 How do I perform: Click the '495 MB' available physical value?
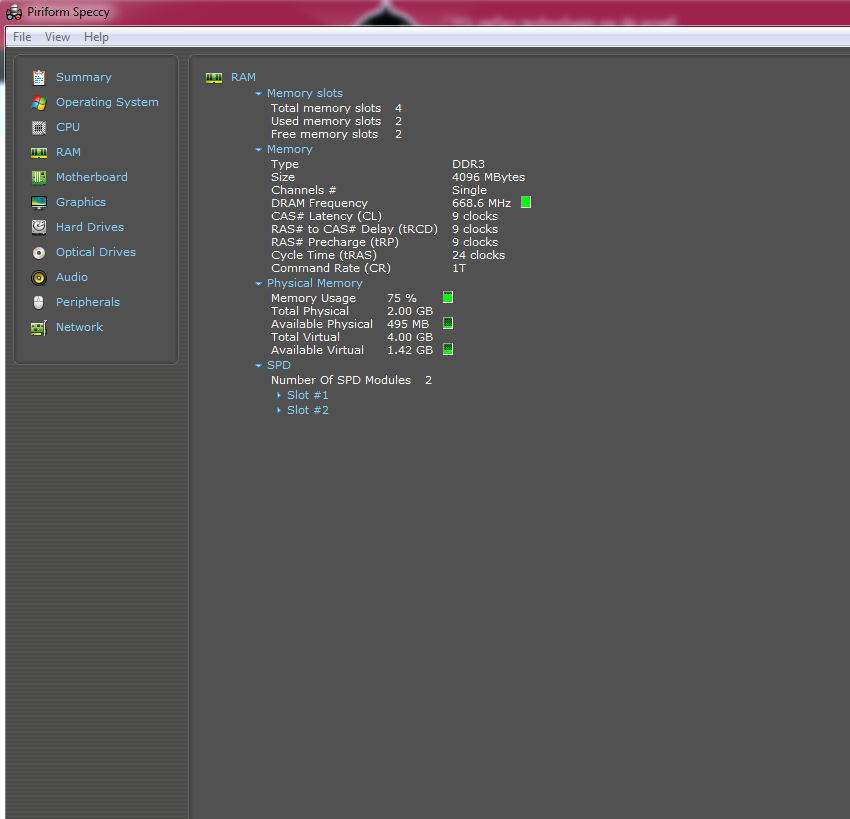click(408, 324)
